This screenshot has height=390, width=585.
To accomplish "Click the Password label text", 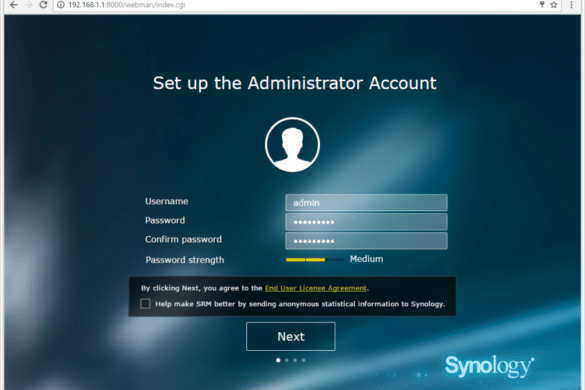I will pyautogui.click(x=165, y=220).
